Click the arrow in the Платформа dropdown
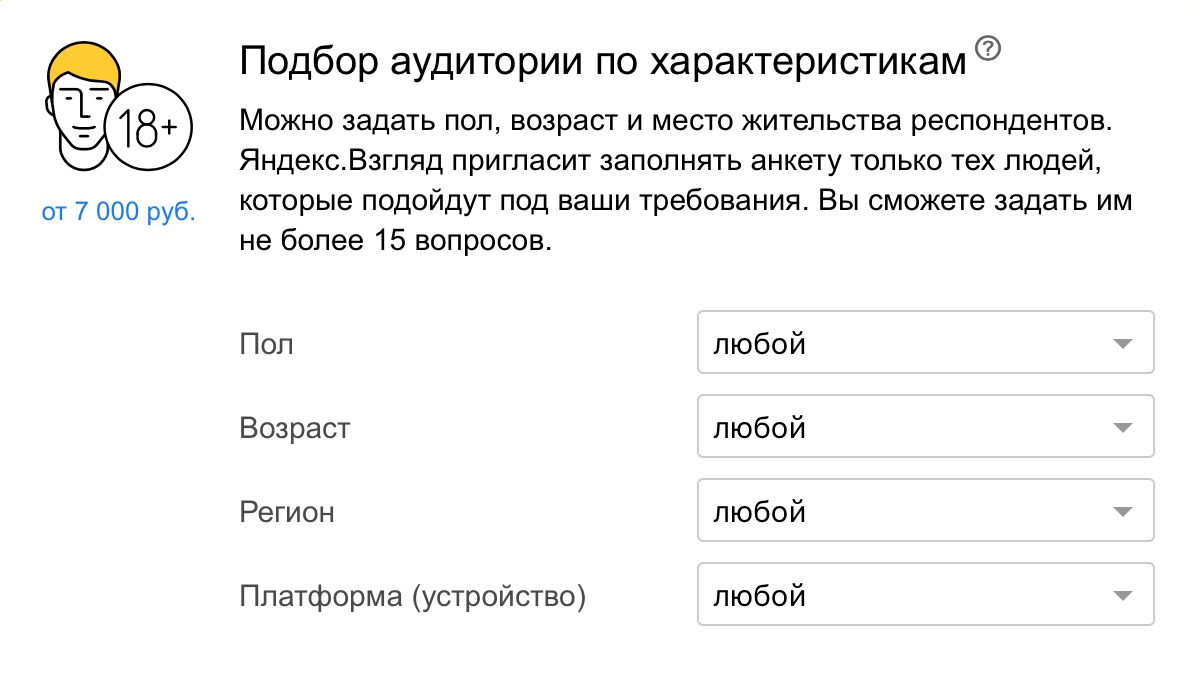Screen dimensions: 1192x680 pyautogui.click(x=1122, y=597)
